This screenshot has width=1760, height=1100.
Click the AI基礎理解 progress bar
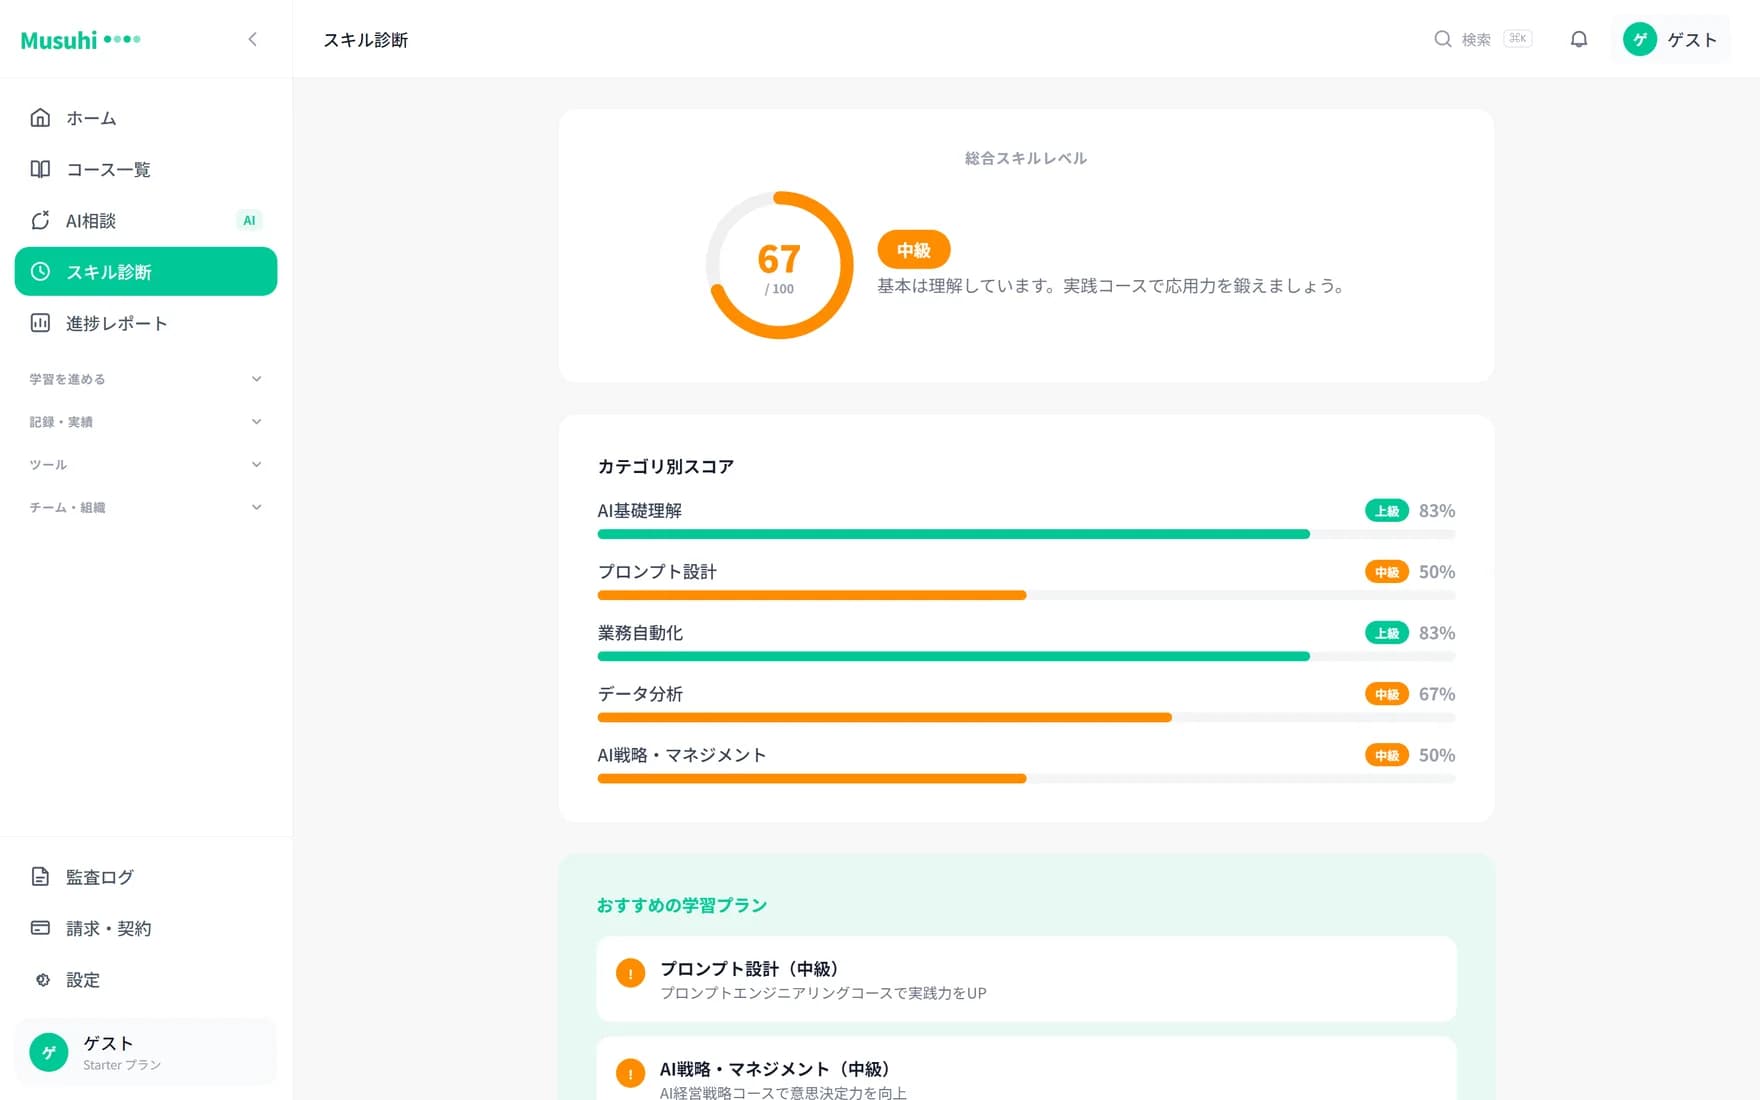pos(1026,534)
